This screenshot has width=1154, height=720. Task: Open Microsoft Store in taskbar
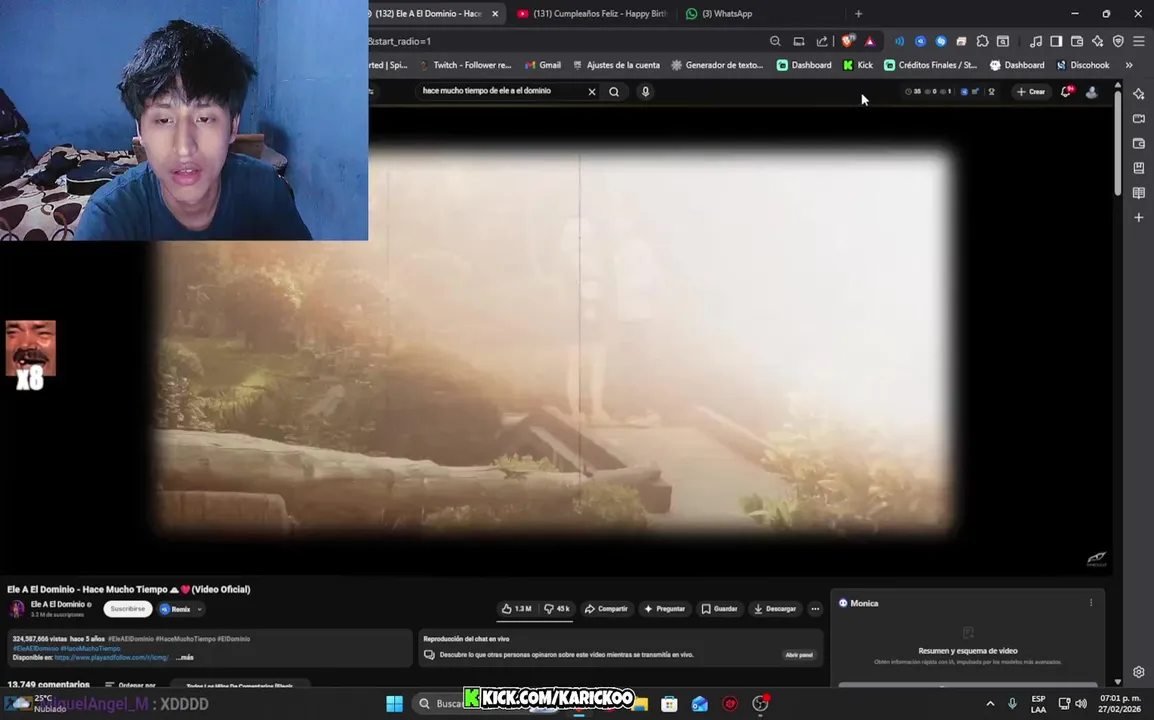click(x=669, y=704)
